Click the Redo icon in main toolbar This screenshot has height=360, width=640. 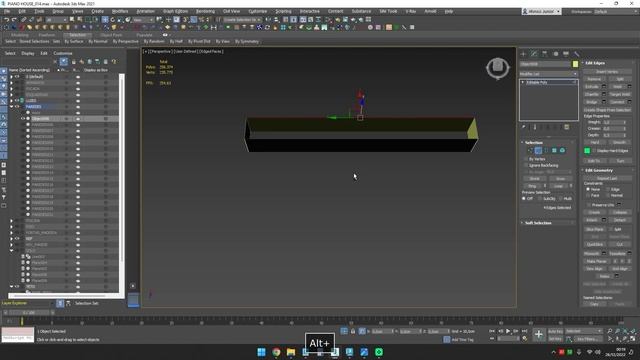tap(14, 20)
